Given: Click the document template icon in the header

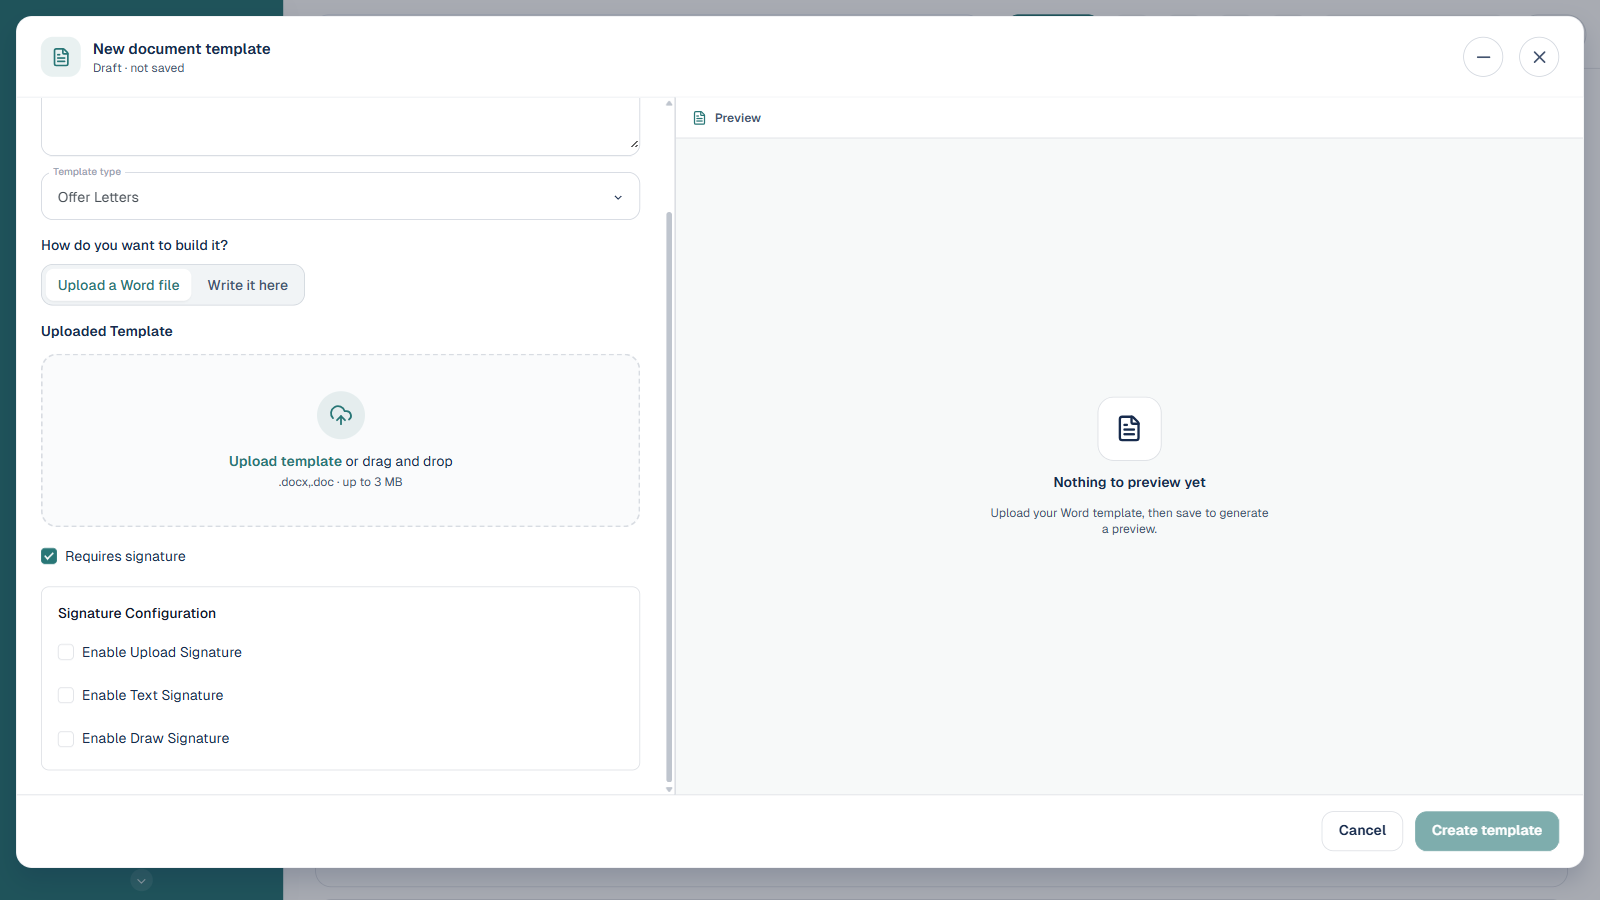Looking at the screenshot, I should coord(61,57).
